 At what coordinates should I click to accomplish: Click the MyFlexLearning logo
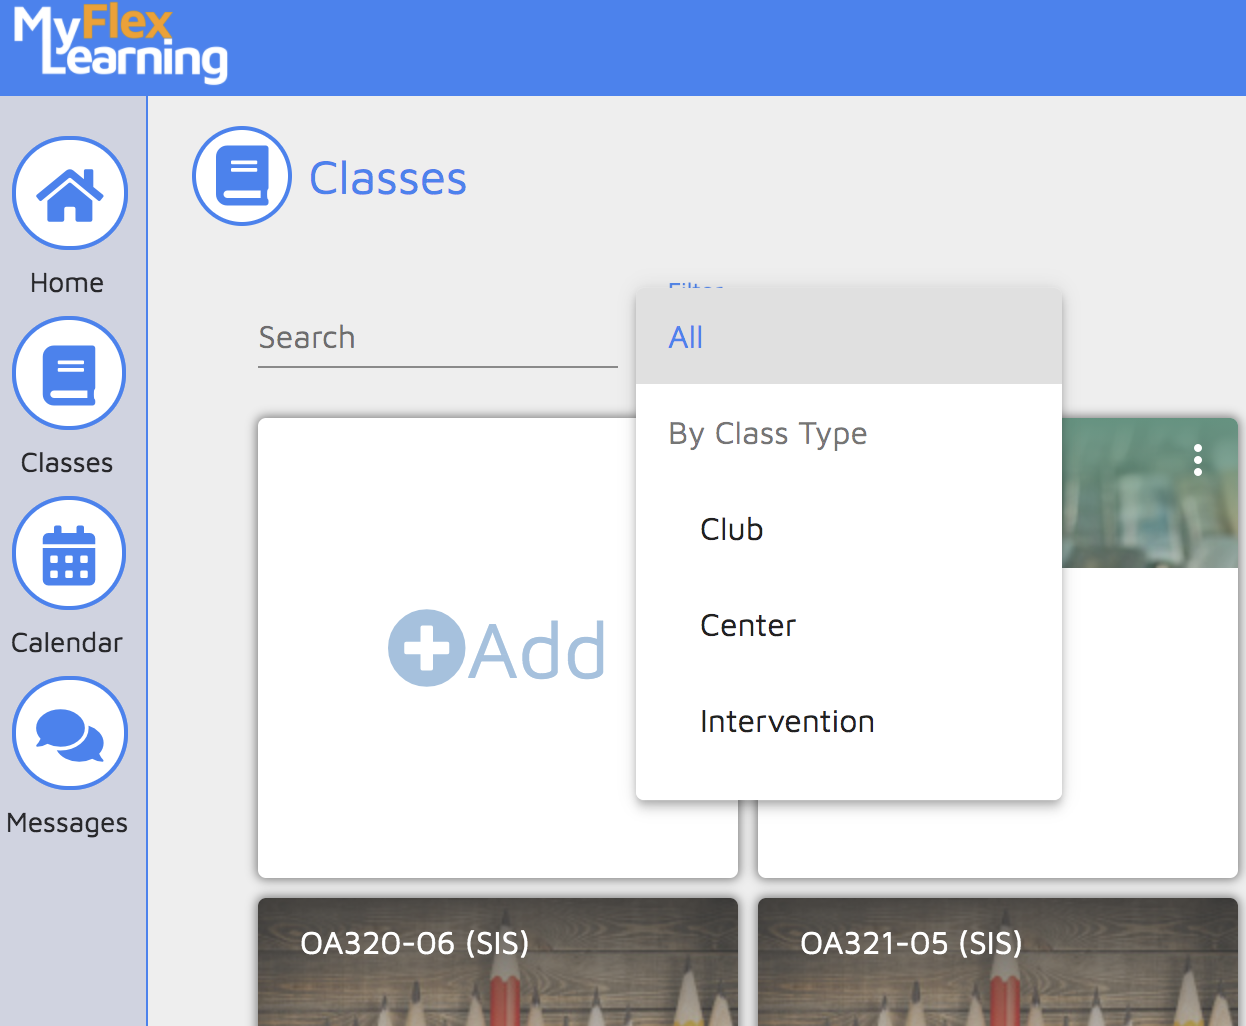point(120,44)
